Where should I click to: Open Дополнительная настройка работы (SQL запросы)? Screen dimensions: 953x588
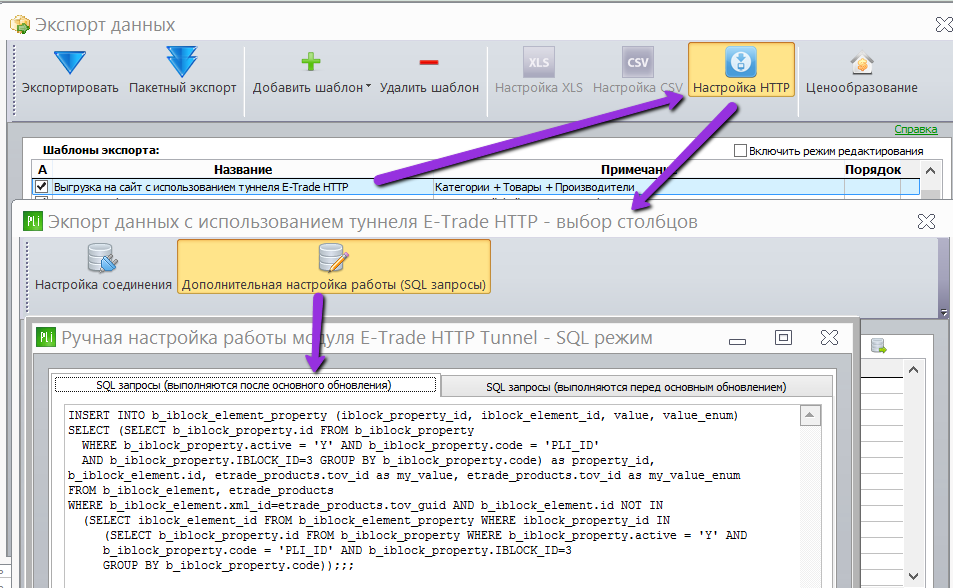pos(334,266)
